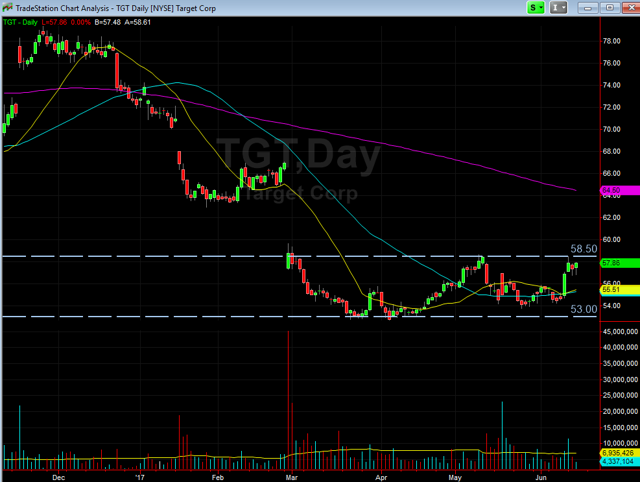Click the yellow 6,935,426 volume average tag
This screenshot has height=482, width=640.
[620, 453]
